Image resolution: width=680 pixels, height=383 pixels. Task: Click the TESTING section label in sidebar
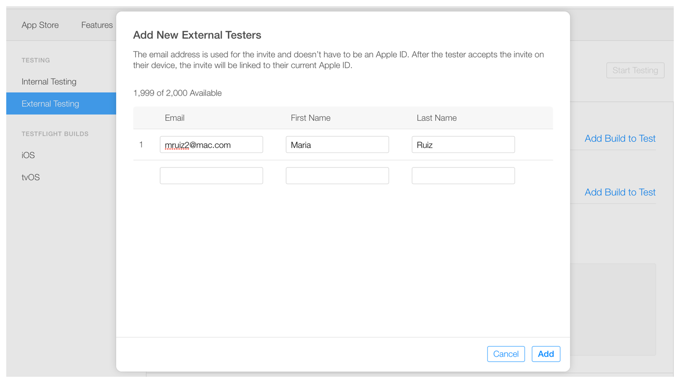(36, 60)
